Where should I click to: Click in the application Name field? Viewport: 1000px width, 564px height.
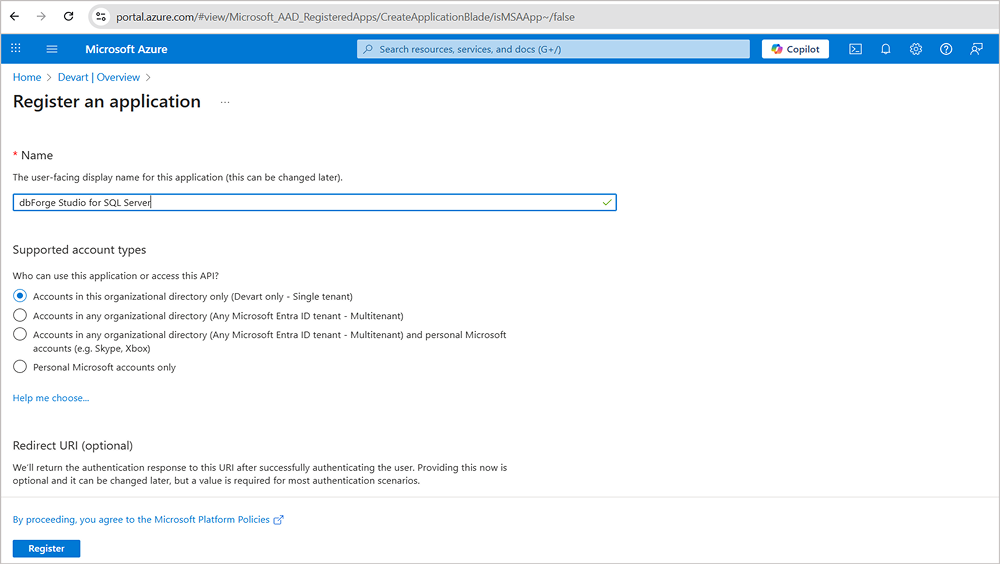(314, 202)
